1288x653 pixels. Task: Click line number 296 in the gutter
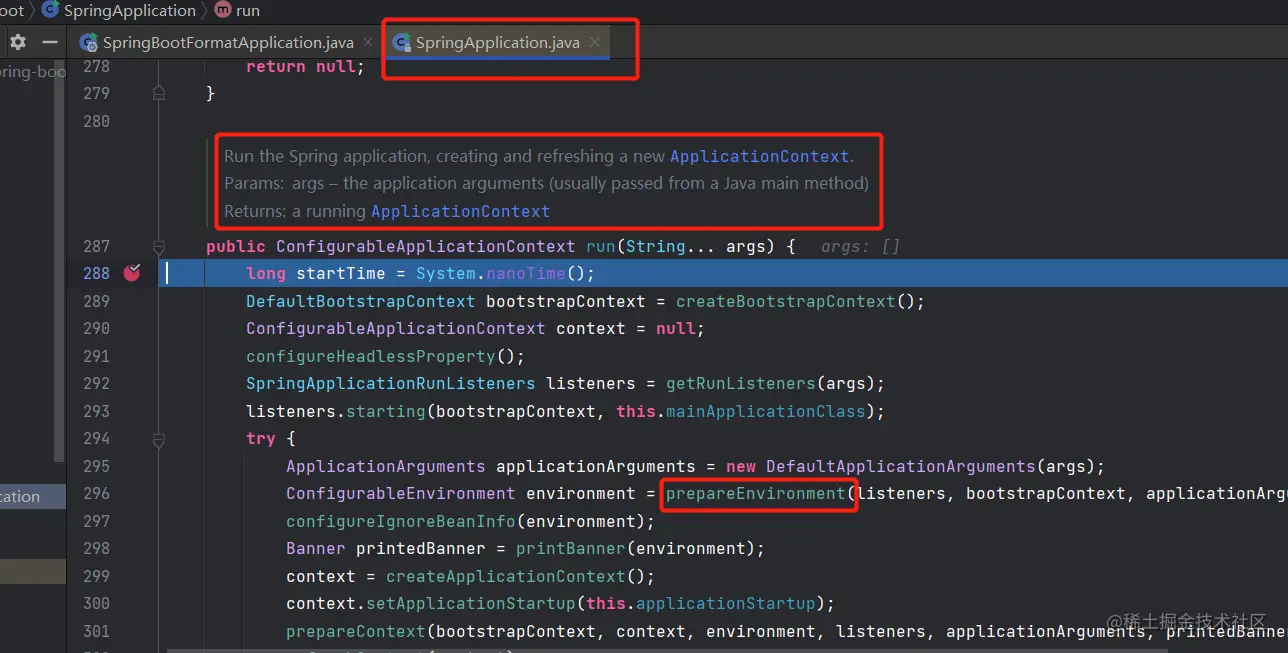coord(96,493)
